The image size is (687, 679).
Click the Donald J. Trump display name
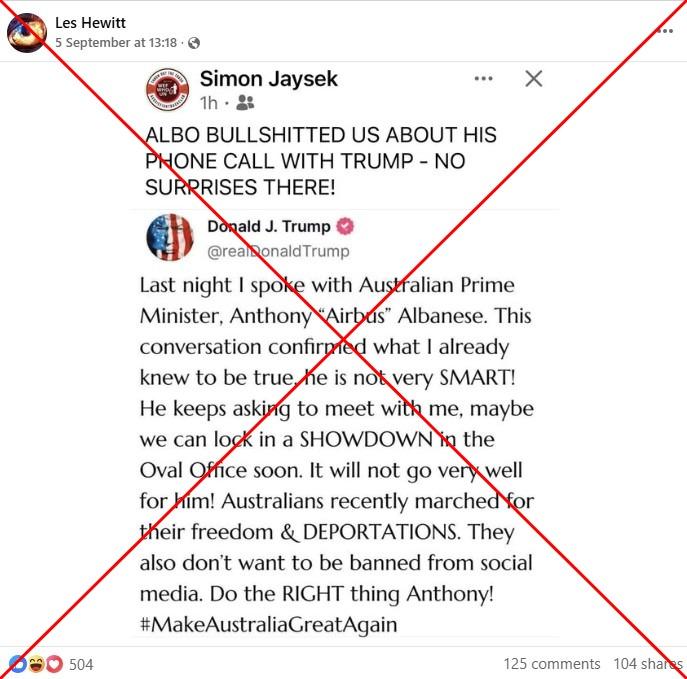coord(269,226)
